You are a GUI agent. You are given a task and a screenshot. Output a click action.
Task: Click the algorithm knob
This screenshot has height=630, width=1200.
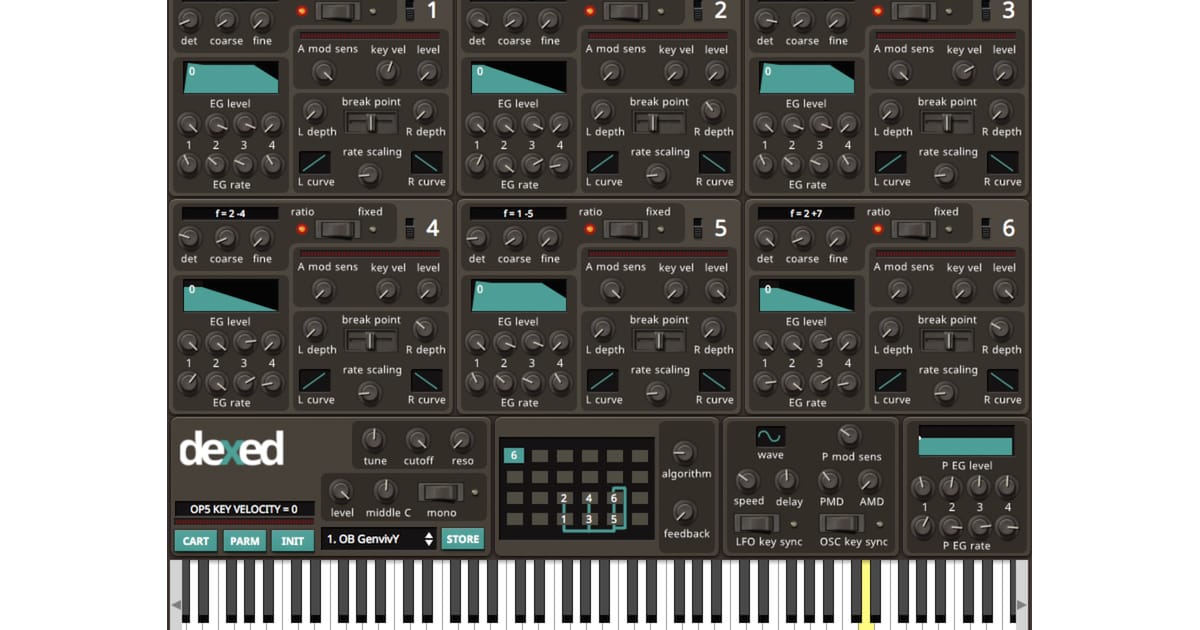pyautogui.click(x=684, y=452)
